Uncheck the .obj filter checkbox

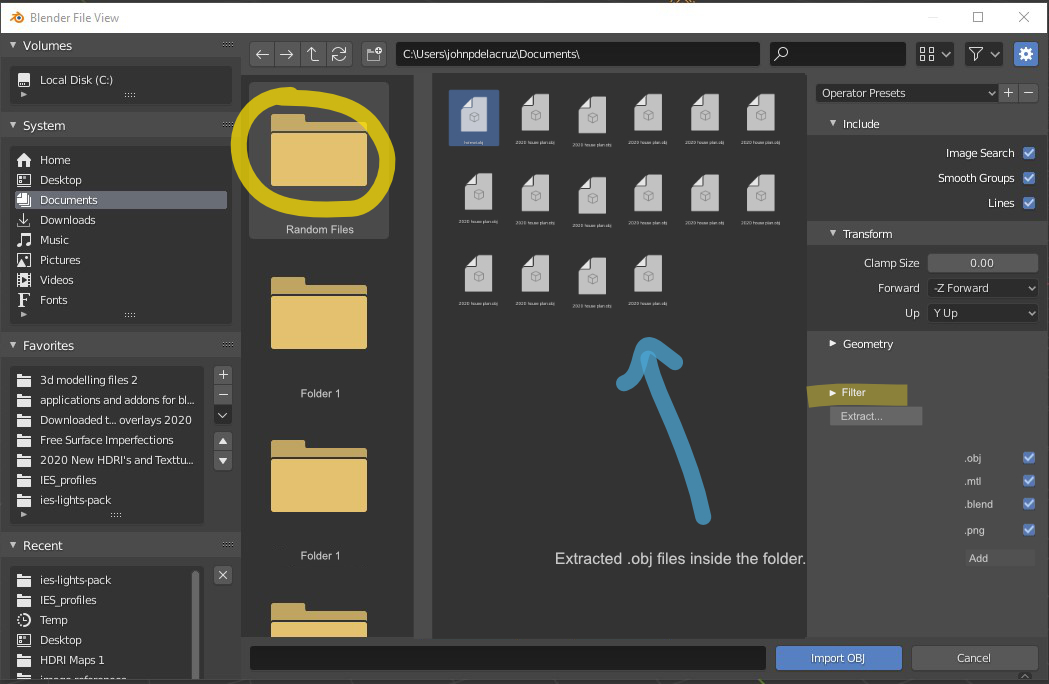click(x=1029, y=458)
